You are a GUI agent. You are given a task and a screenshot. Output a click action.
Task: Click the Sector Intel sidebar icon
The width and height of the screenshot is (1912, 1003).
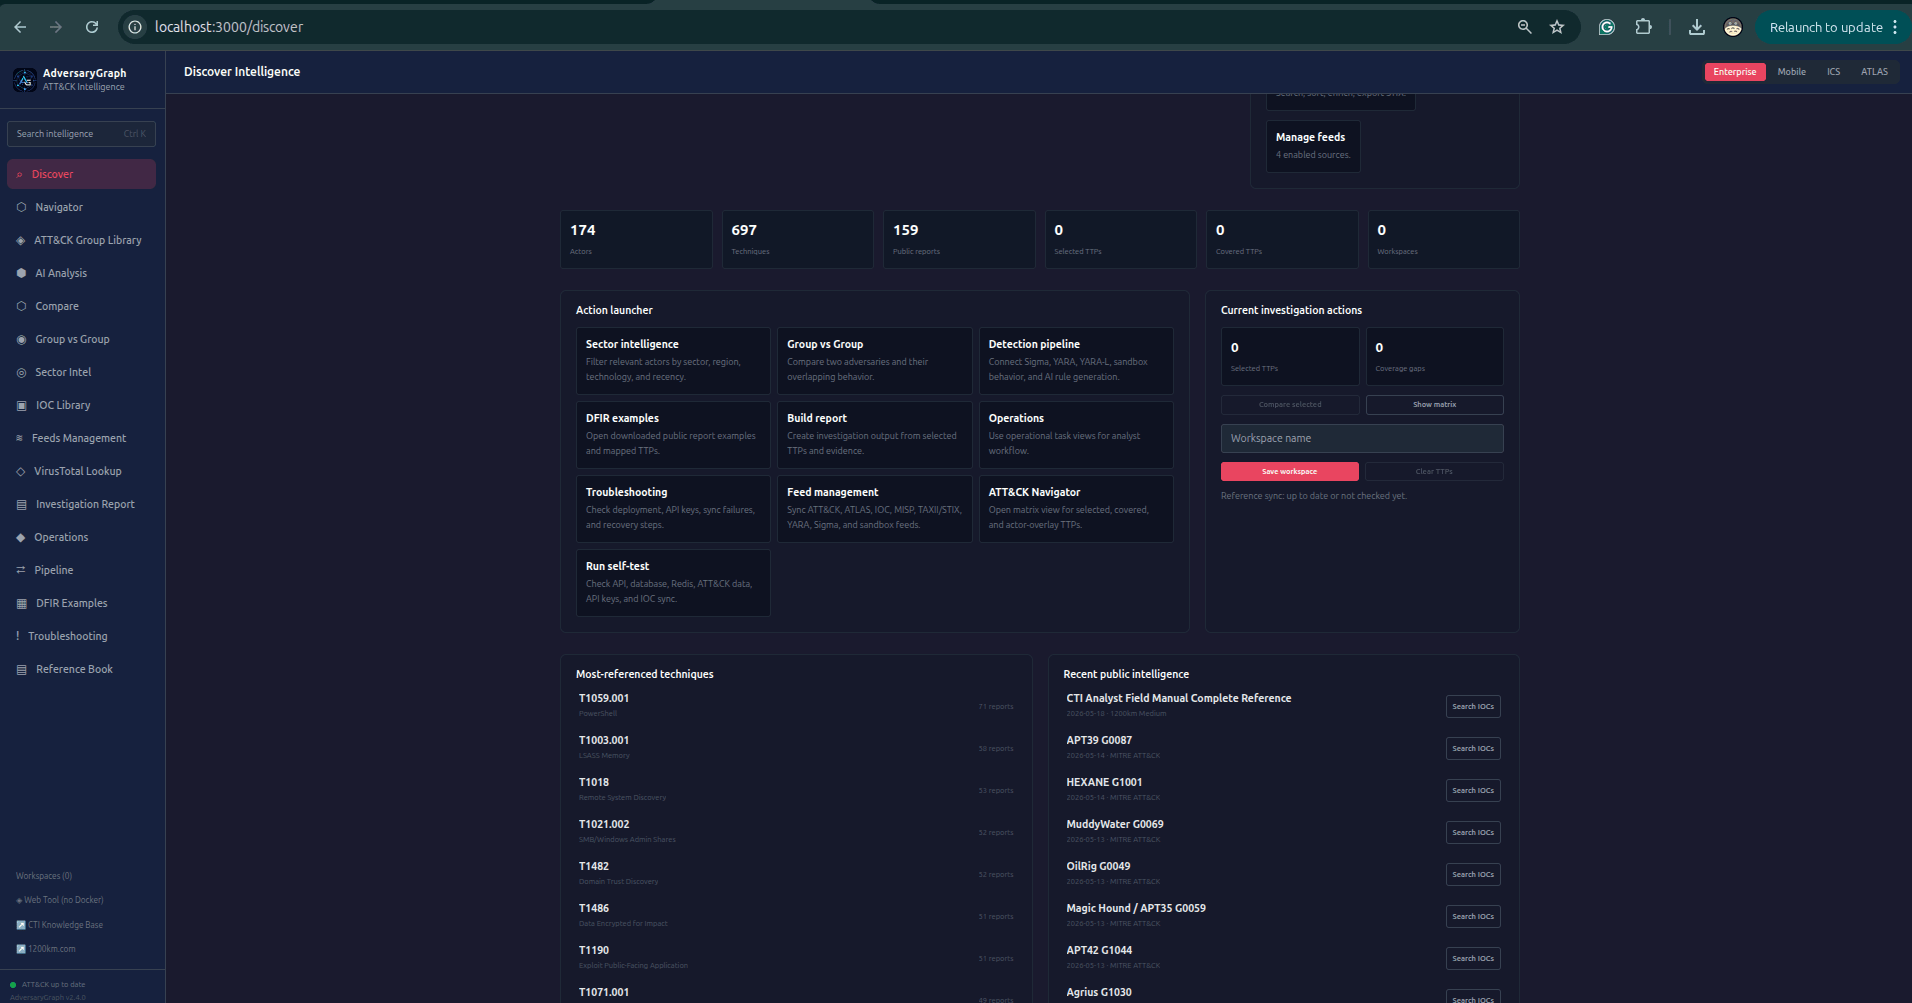tap(21, 372)
